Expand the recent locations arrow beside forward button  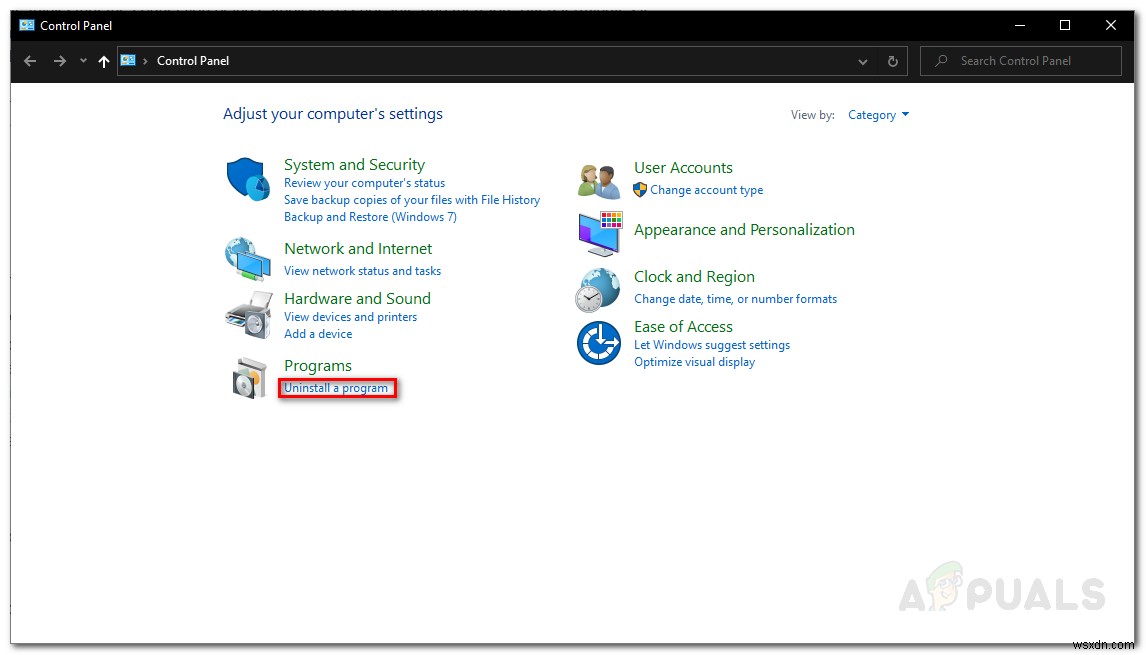pyautogui.click(x=83, y=61)
